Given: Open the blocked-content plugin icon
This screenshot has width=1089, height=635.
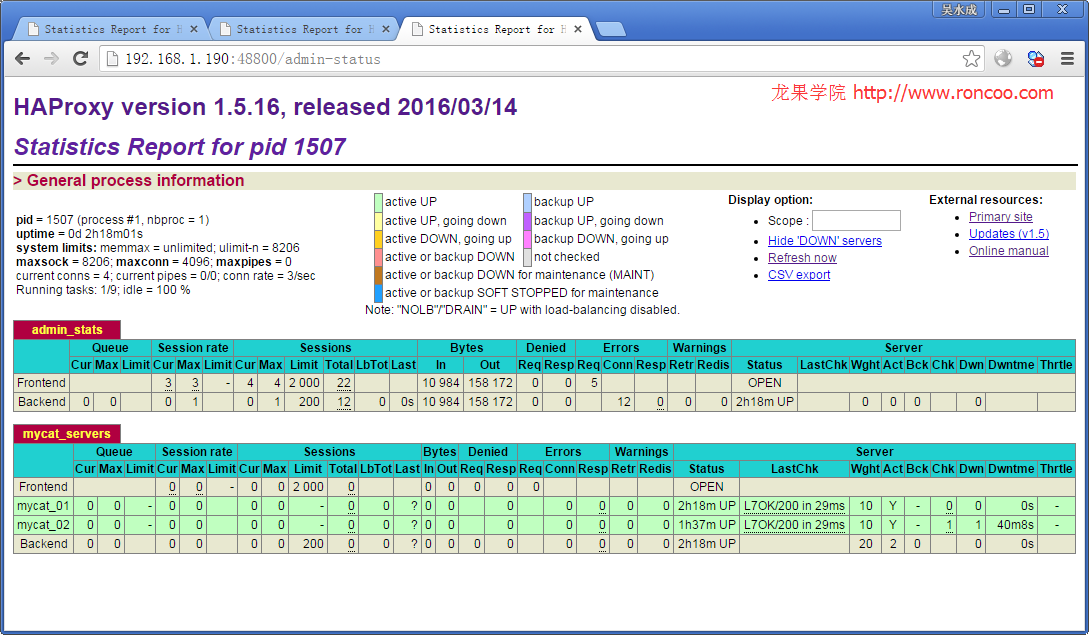Looking at the screenshot, I should click(x=1034, y=59).
